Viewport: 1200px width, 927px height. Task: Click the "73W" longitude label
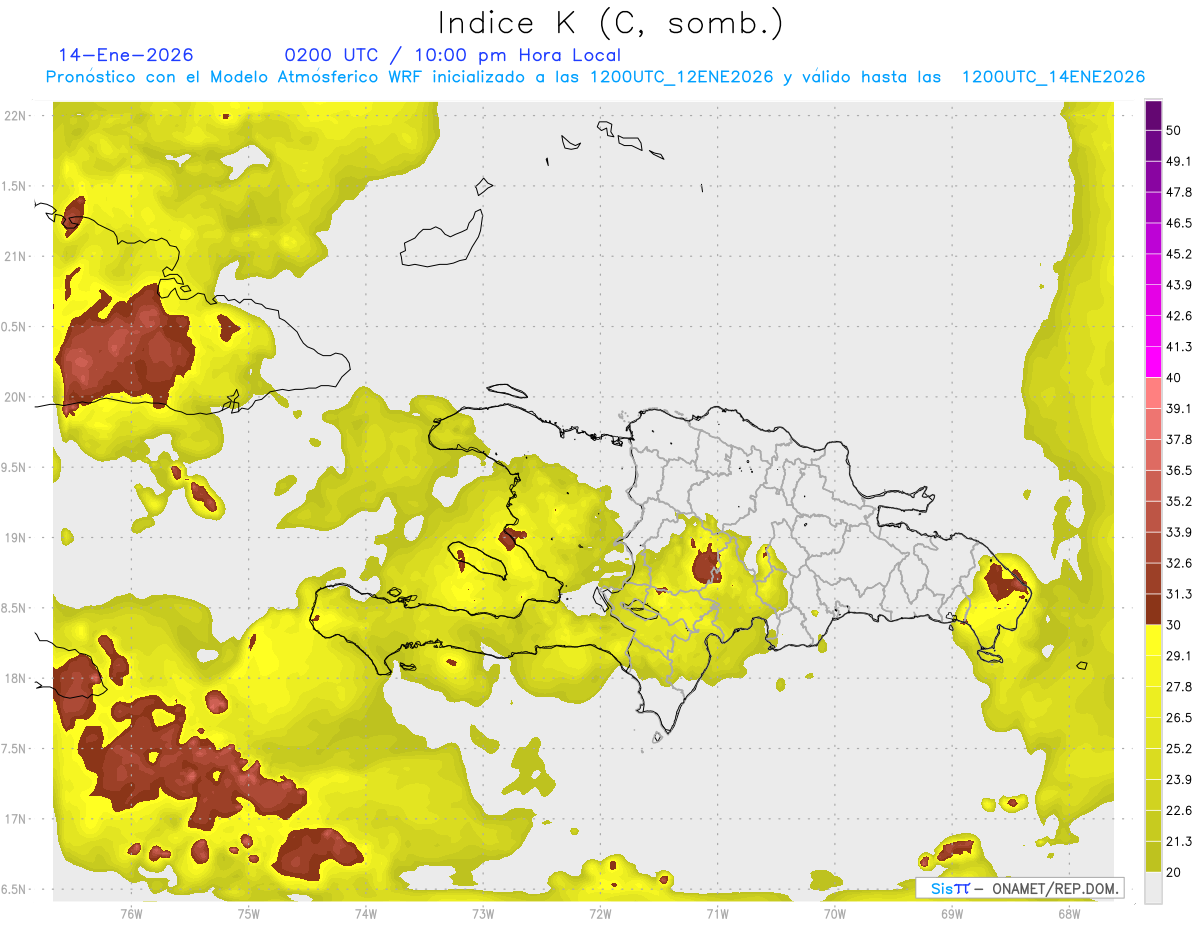pyautogui.click(x=483, y=912)
